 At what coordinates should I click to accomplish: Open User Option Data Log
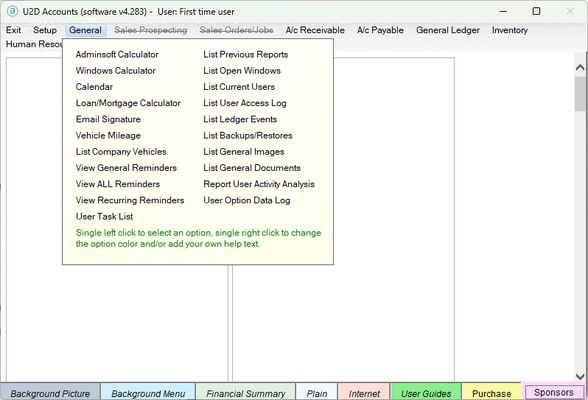point(247,200)
